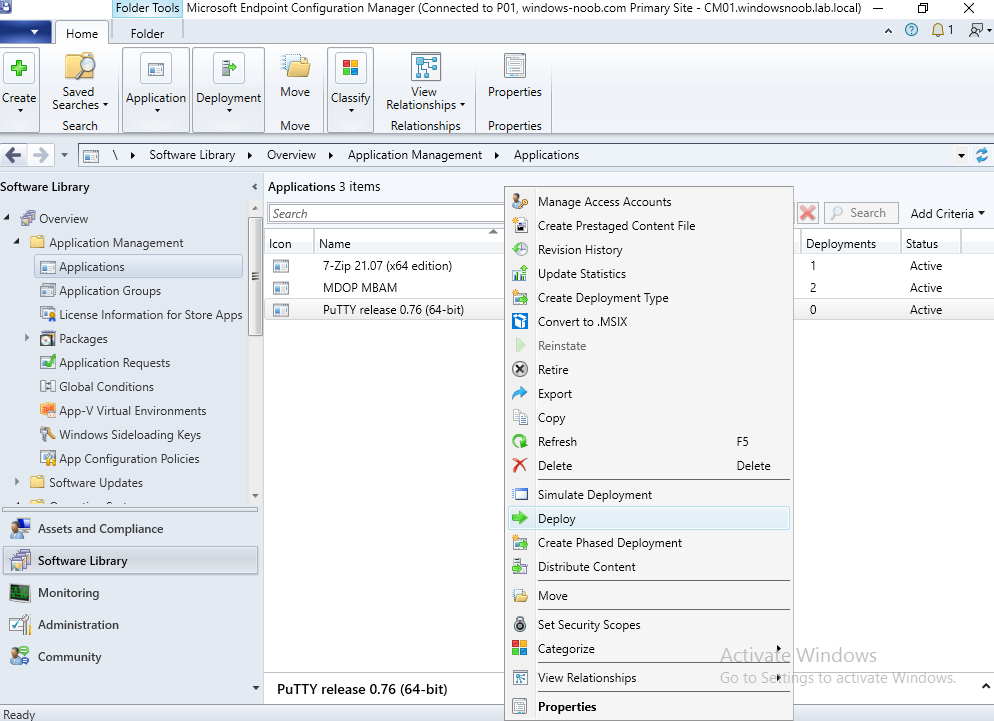Viewport: 994px width, 721px height.
Task: Click the Revision History clock icon
Action: click(520, 250)
